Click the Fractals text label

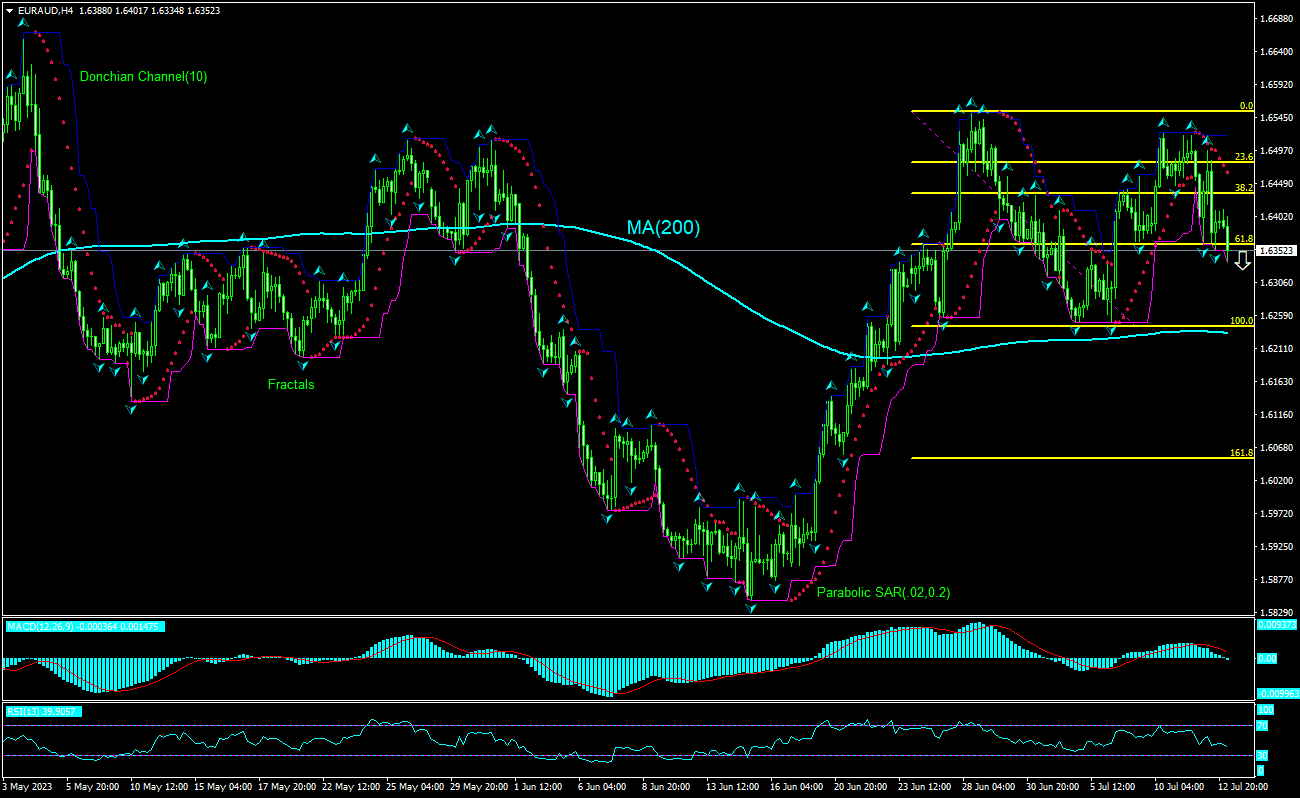pos(290,384)
